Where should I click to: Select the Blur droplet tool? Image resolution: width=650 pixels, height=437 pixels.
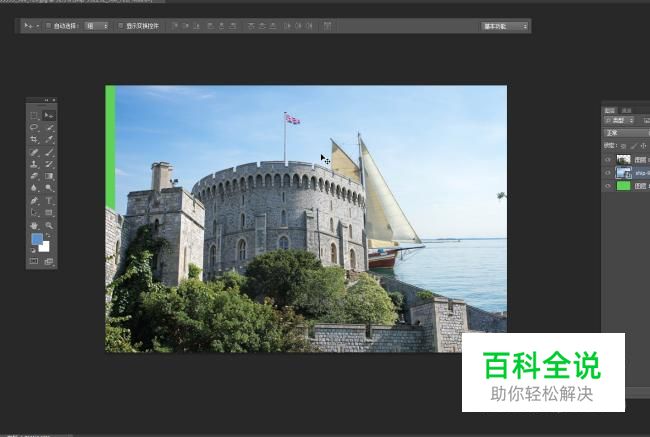click(x=34, y=188)
